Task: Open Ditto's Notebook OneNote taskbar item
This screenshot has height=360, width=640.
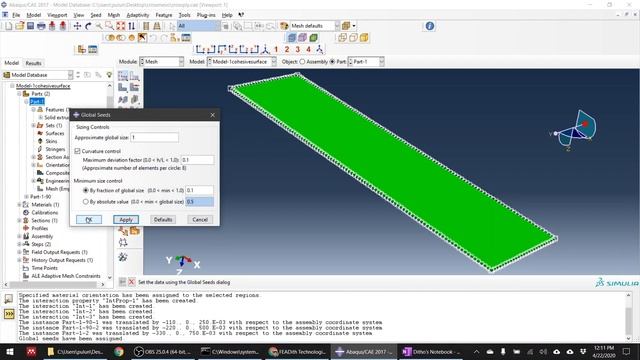Action: [x=431, y=352]
